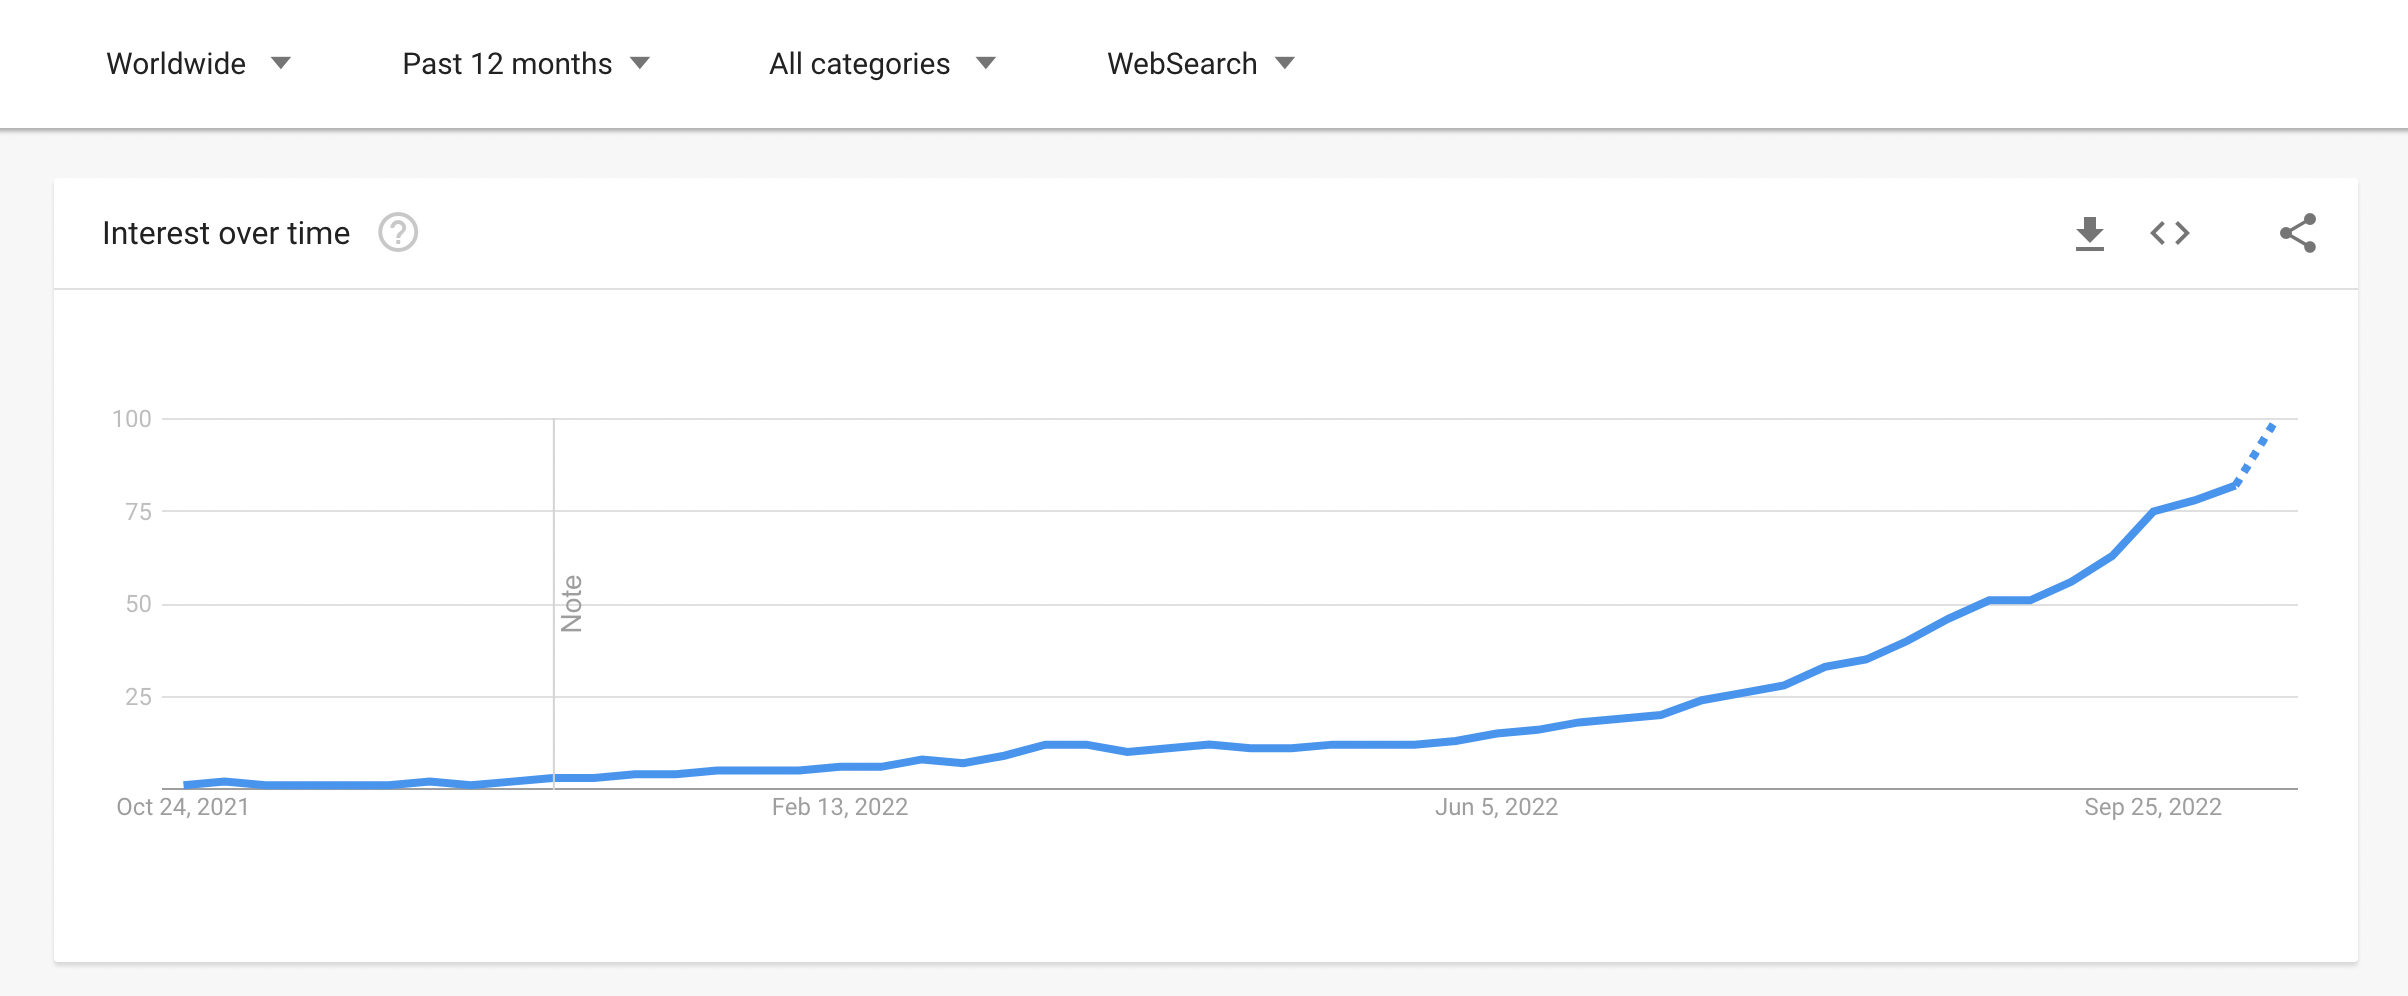
Task: Click the 100 value axis label
Action: 132,419
